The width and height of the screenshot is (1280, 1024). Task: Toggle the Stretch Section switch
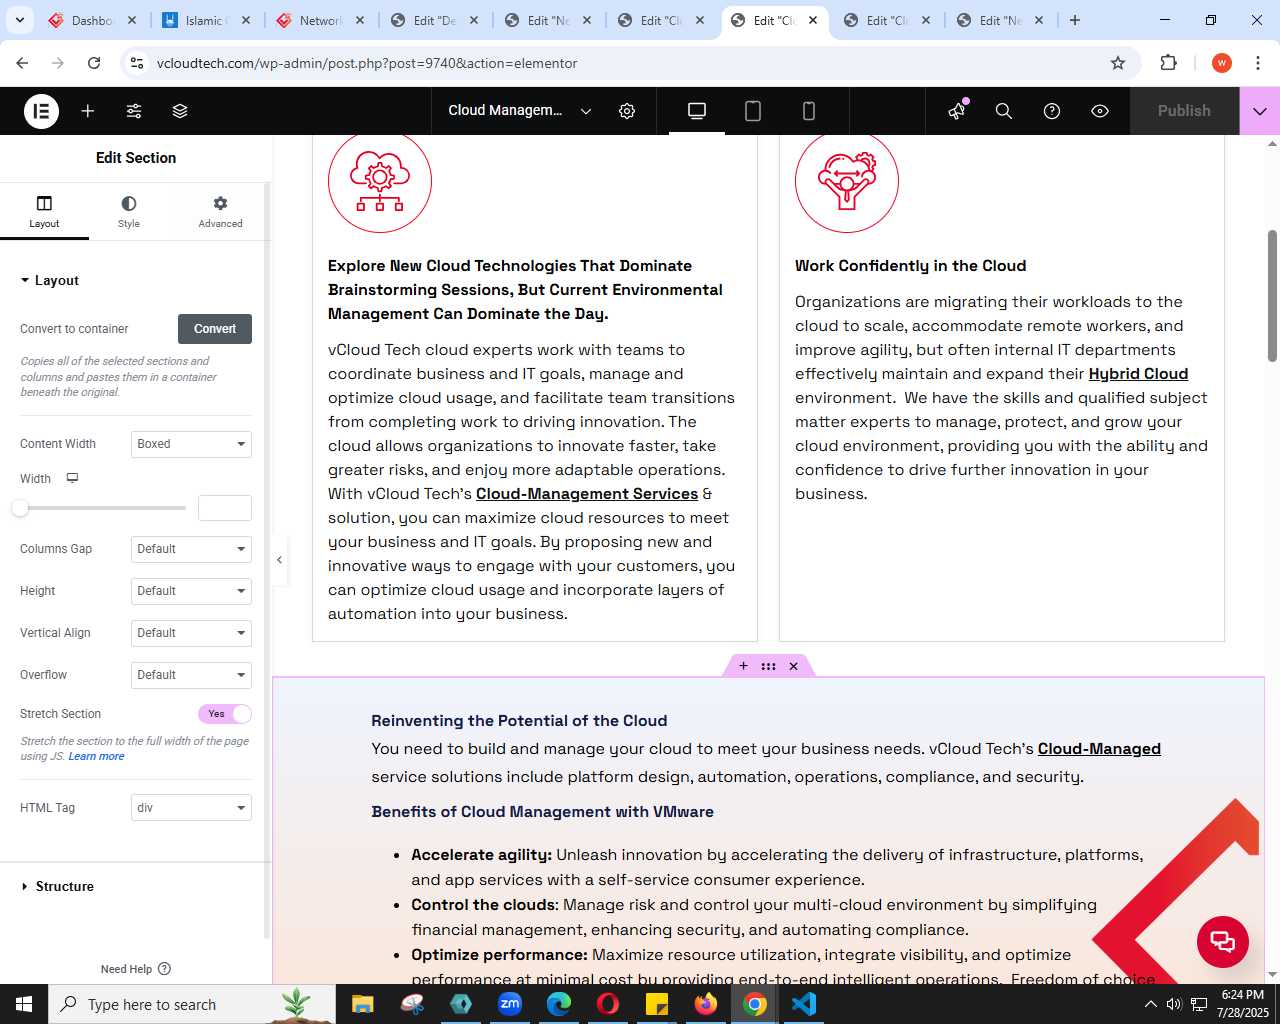(225, 714)
